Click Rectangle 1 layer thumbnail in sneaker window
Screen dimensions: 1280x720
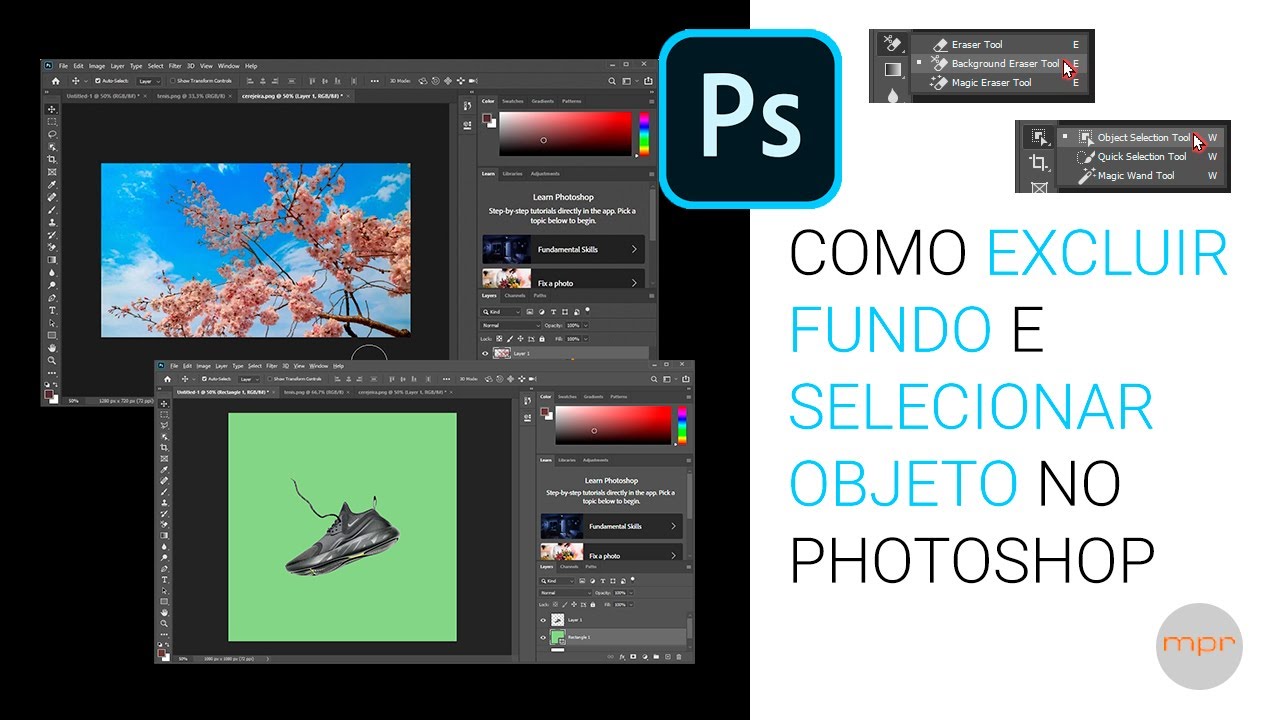click(x=557, y=637)
